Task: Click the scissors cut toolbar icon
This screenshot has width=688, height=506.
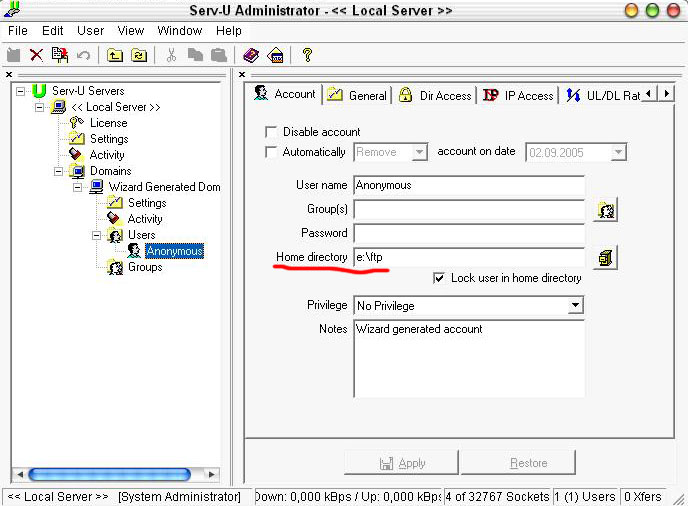Action: 171,55
